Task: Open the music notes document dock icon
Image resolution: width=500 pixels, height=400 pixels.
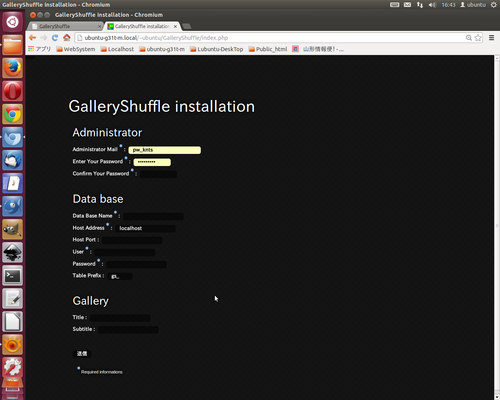Action: point(13,183)
